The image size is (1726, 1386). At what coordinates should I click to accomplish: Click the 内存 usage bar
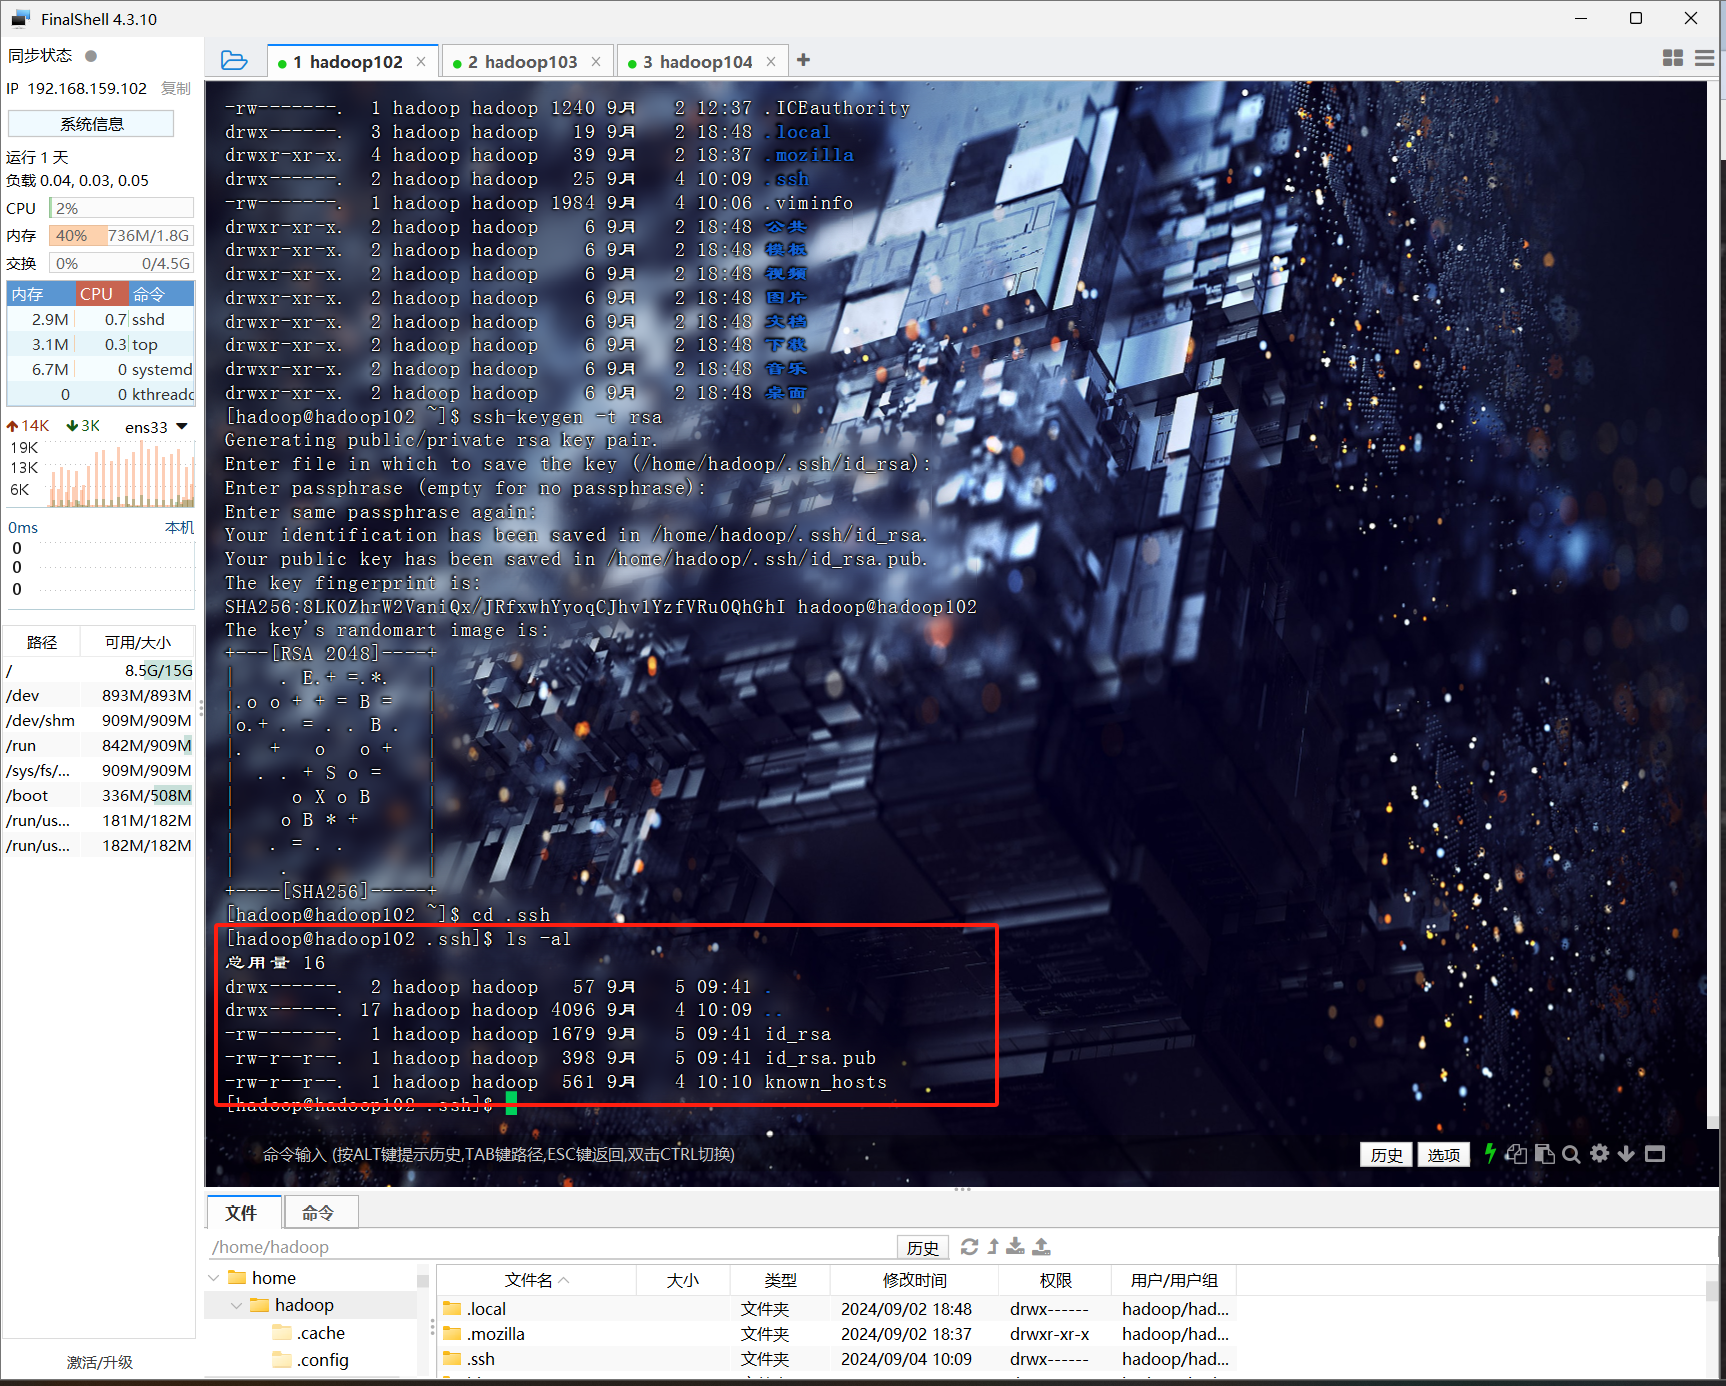pyautogui.click(x=121, y=236)
